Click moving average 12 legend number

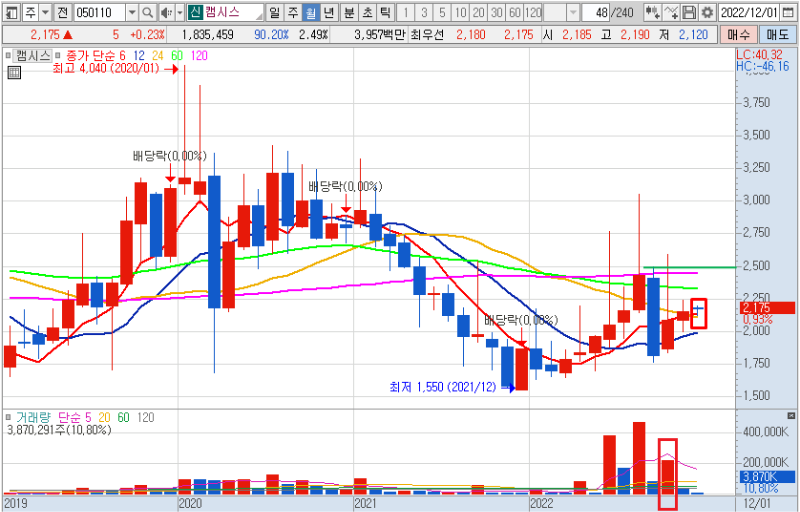tap(139, 56)
